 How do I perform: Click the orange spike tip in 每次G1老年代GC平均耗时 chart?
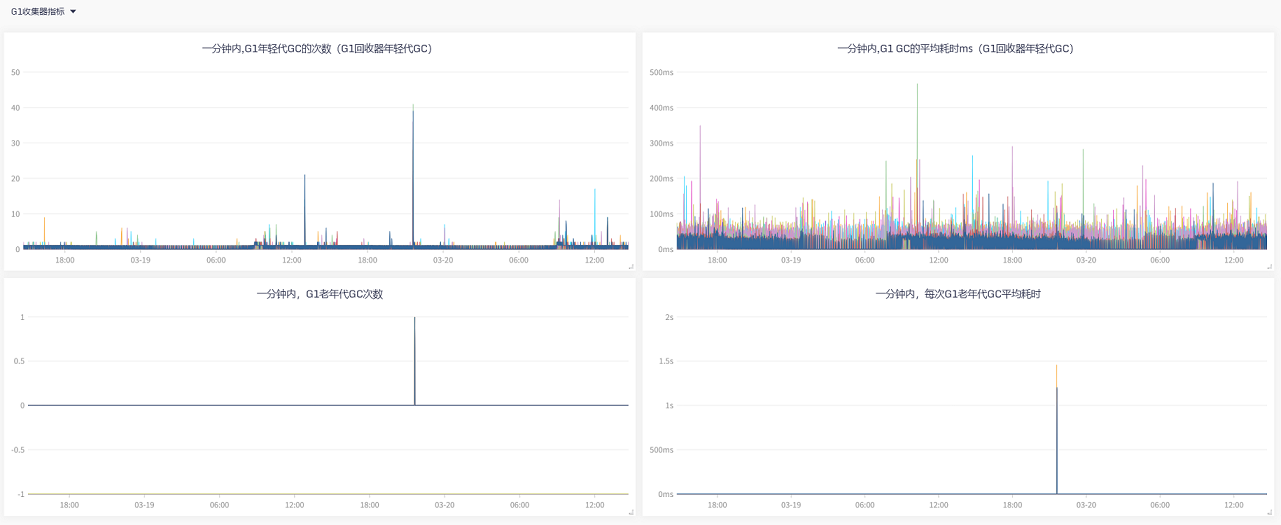[1057, 367]
